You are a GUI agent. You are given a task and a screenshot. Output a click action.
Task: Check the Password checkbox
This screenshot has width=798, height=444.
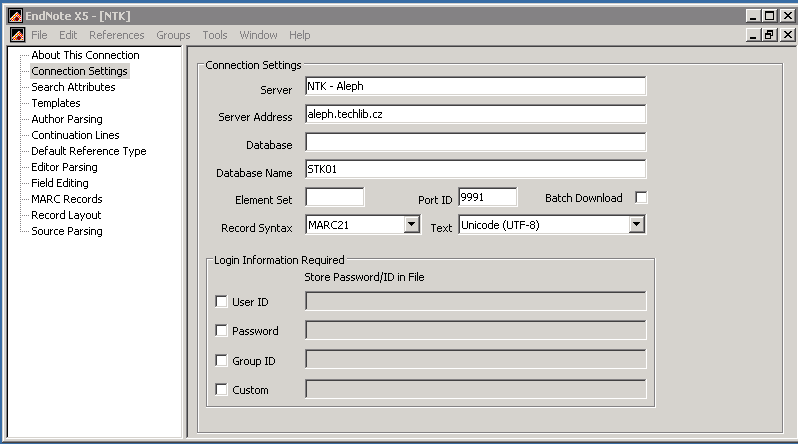221,330
